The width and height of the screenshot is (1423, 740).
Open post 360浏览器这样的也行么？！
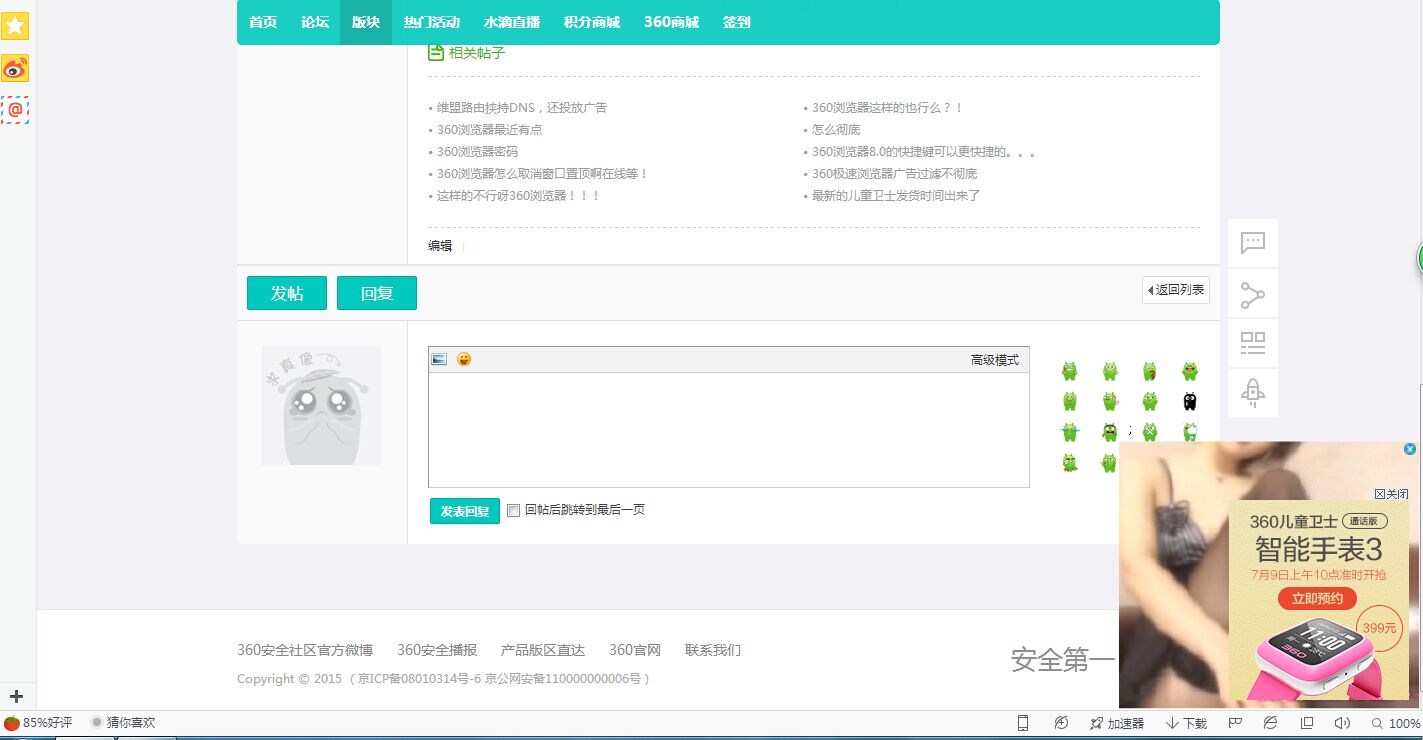coord(888,107)
